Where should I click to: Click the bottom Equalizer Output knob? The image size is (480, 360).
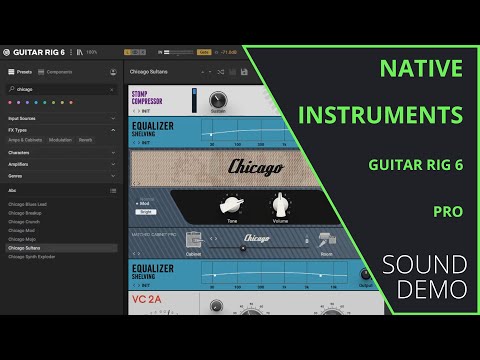click(366, 275)
